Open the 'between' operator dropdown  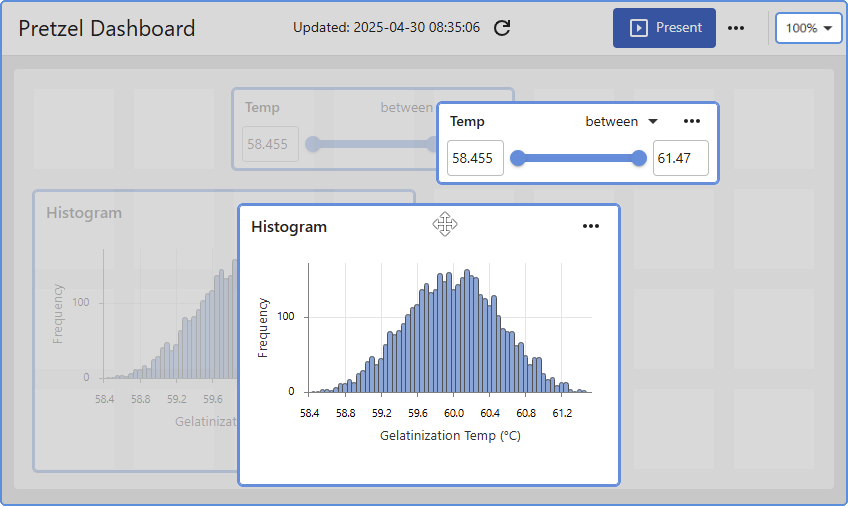[621, 121]
